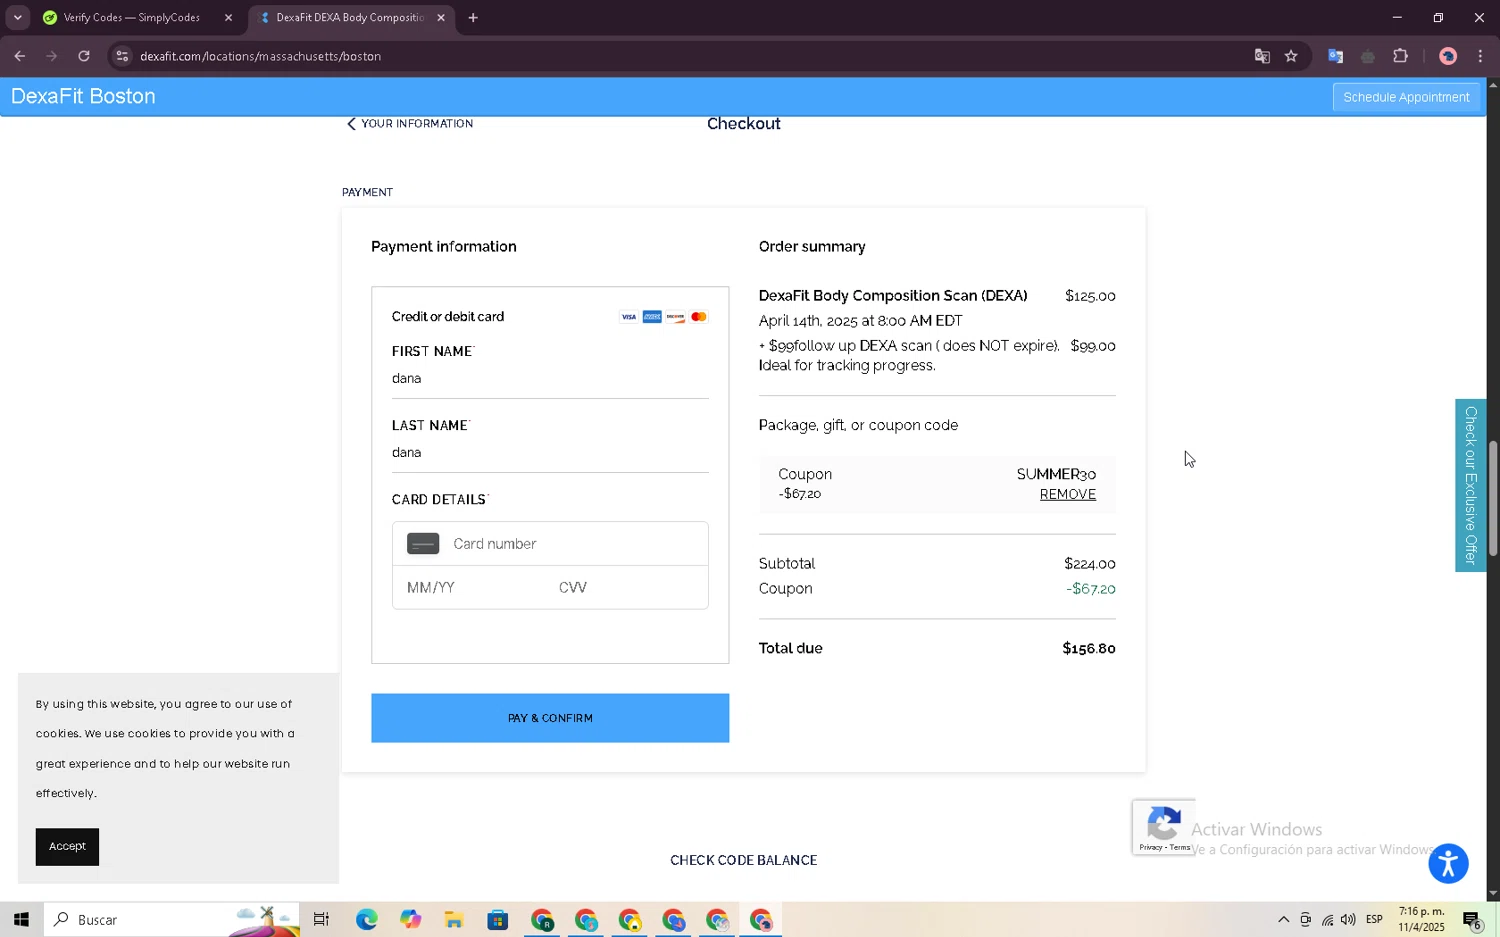Viewport: 1500px width, 937px height.
Task: Click the Mastercard logo icon
Action: 698,317
